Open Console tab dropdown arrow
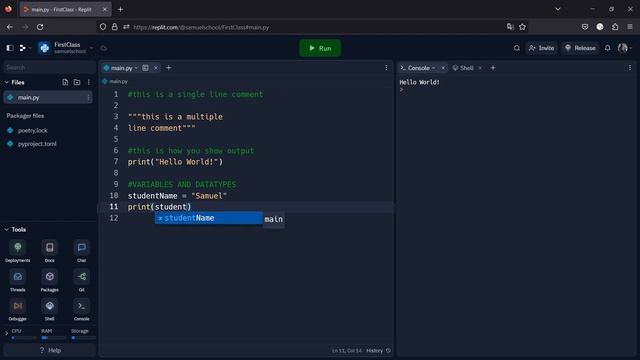Viewport: 640px width, 360px height. point(433,68)
